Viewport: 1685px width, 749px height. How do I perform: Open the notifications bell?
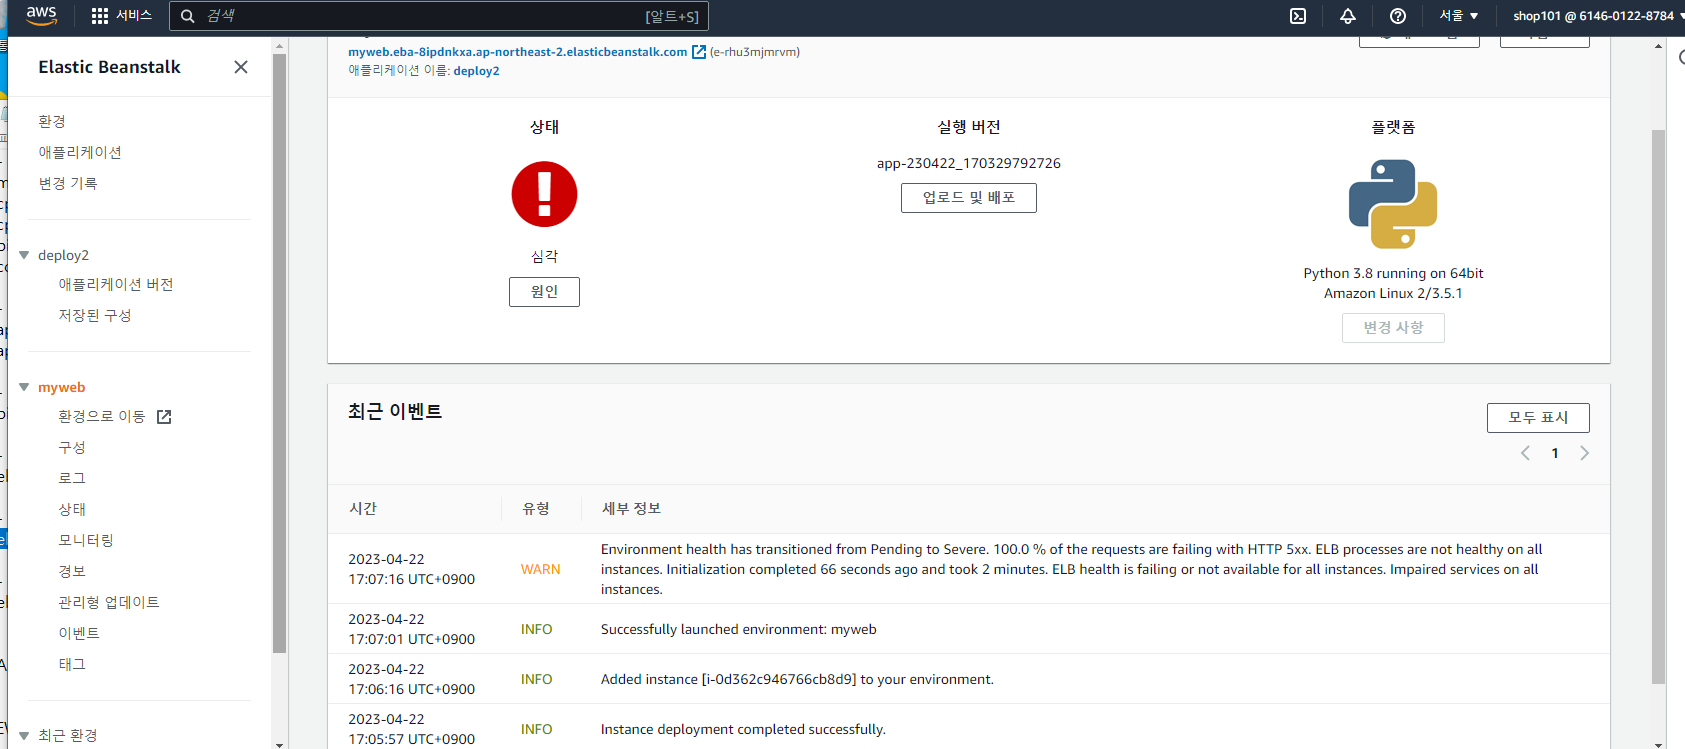pos(1348,16)
